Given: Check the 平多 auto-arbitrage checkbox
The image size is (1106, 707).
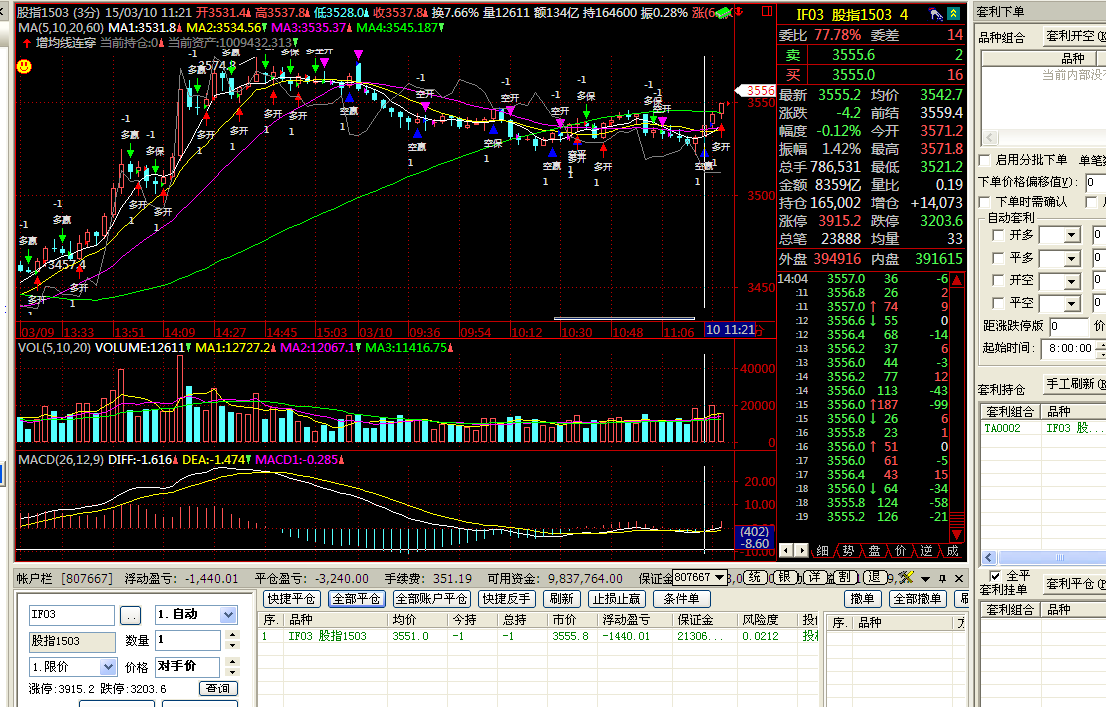Looking at the screenshot, I should coord(998,258).
